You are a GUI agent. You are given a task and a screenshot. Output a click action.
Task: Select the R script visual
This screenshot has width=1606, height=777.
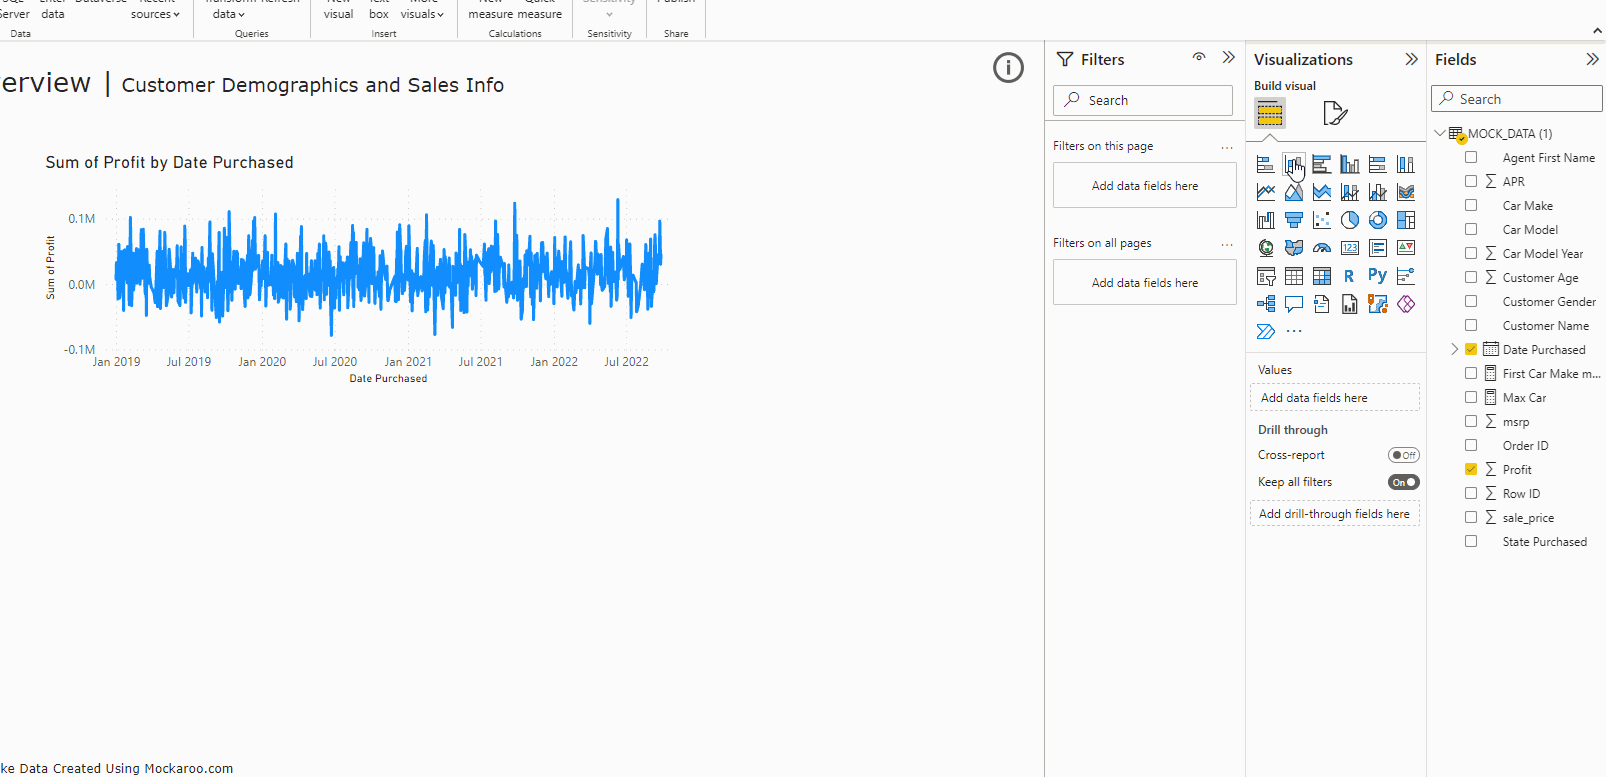pyautogui.click(x=1350, y=276)
